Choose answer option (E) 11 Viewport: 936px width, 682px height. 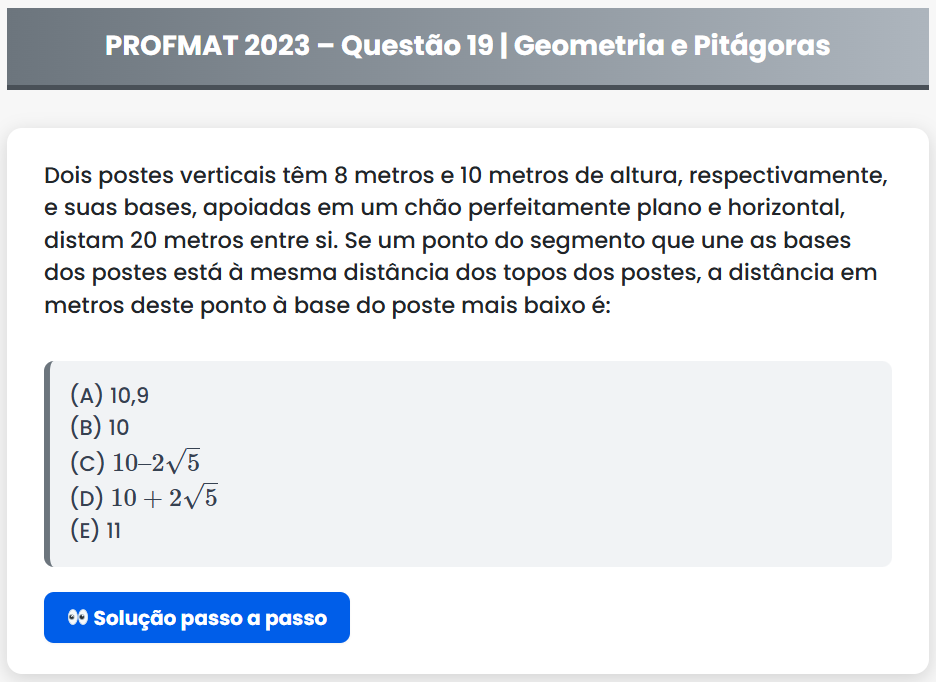96,530
